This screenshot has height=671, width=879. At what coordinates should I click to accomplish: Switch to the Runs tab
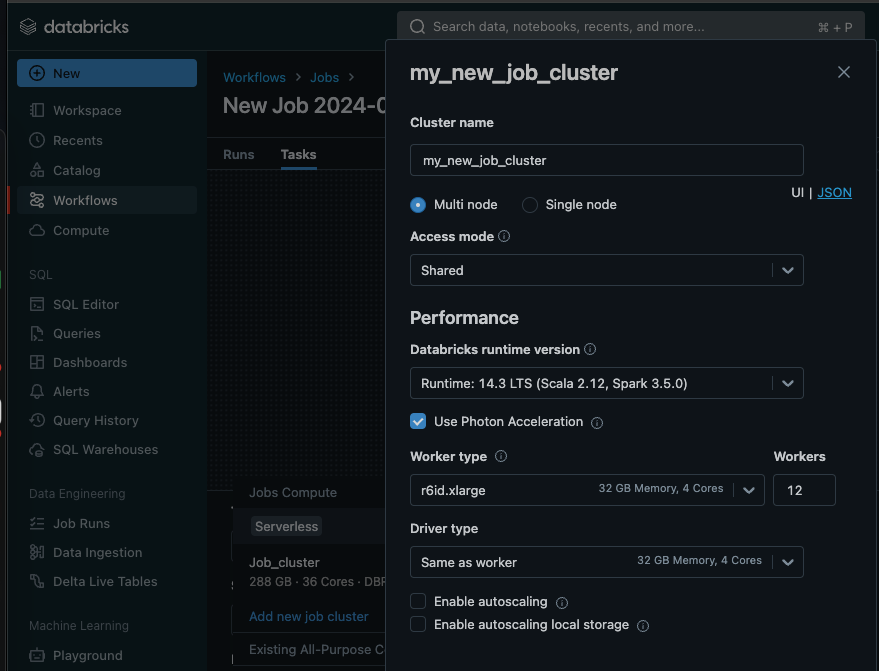[238, 155]
